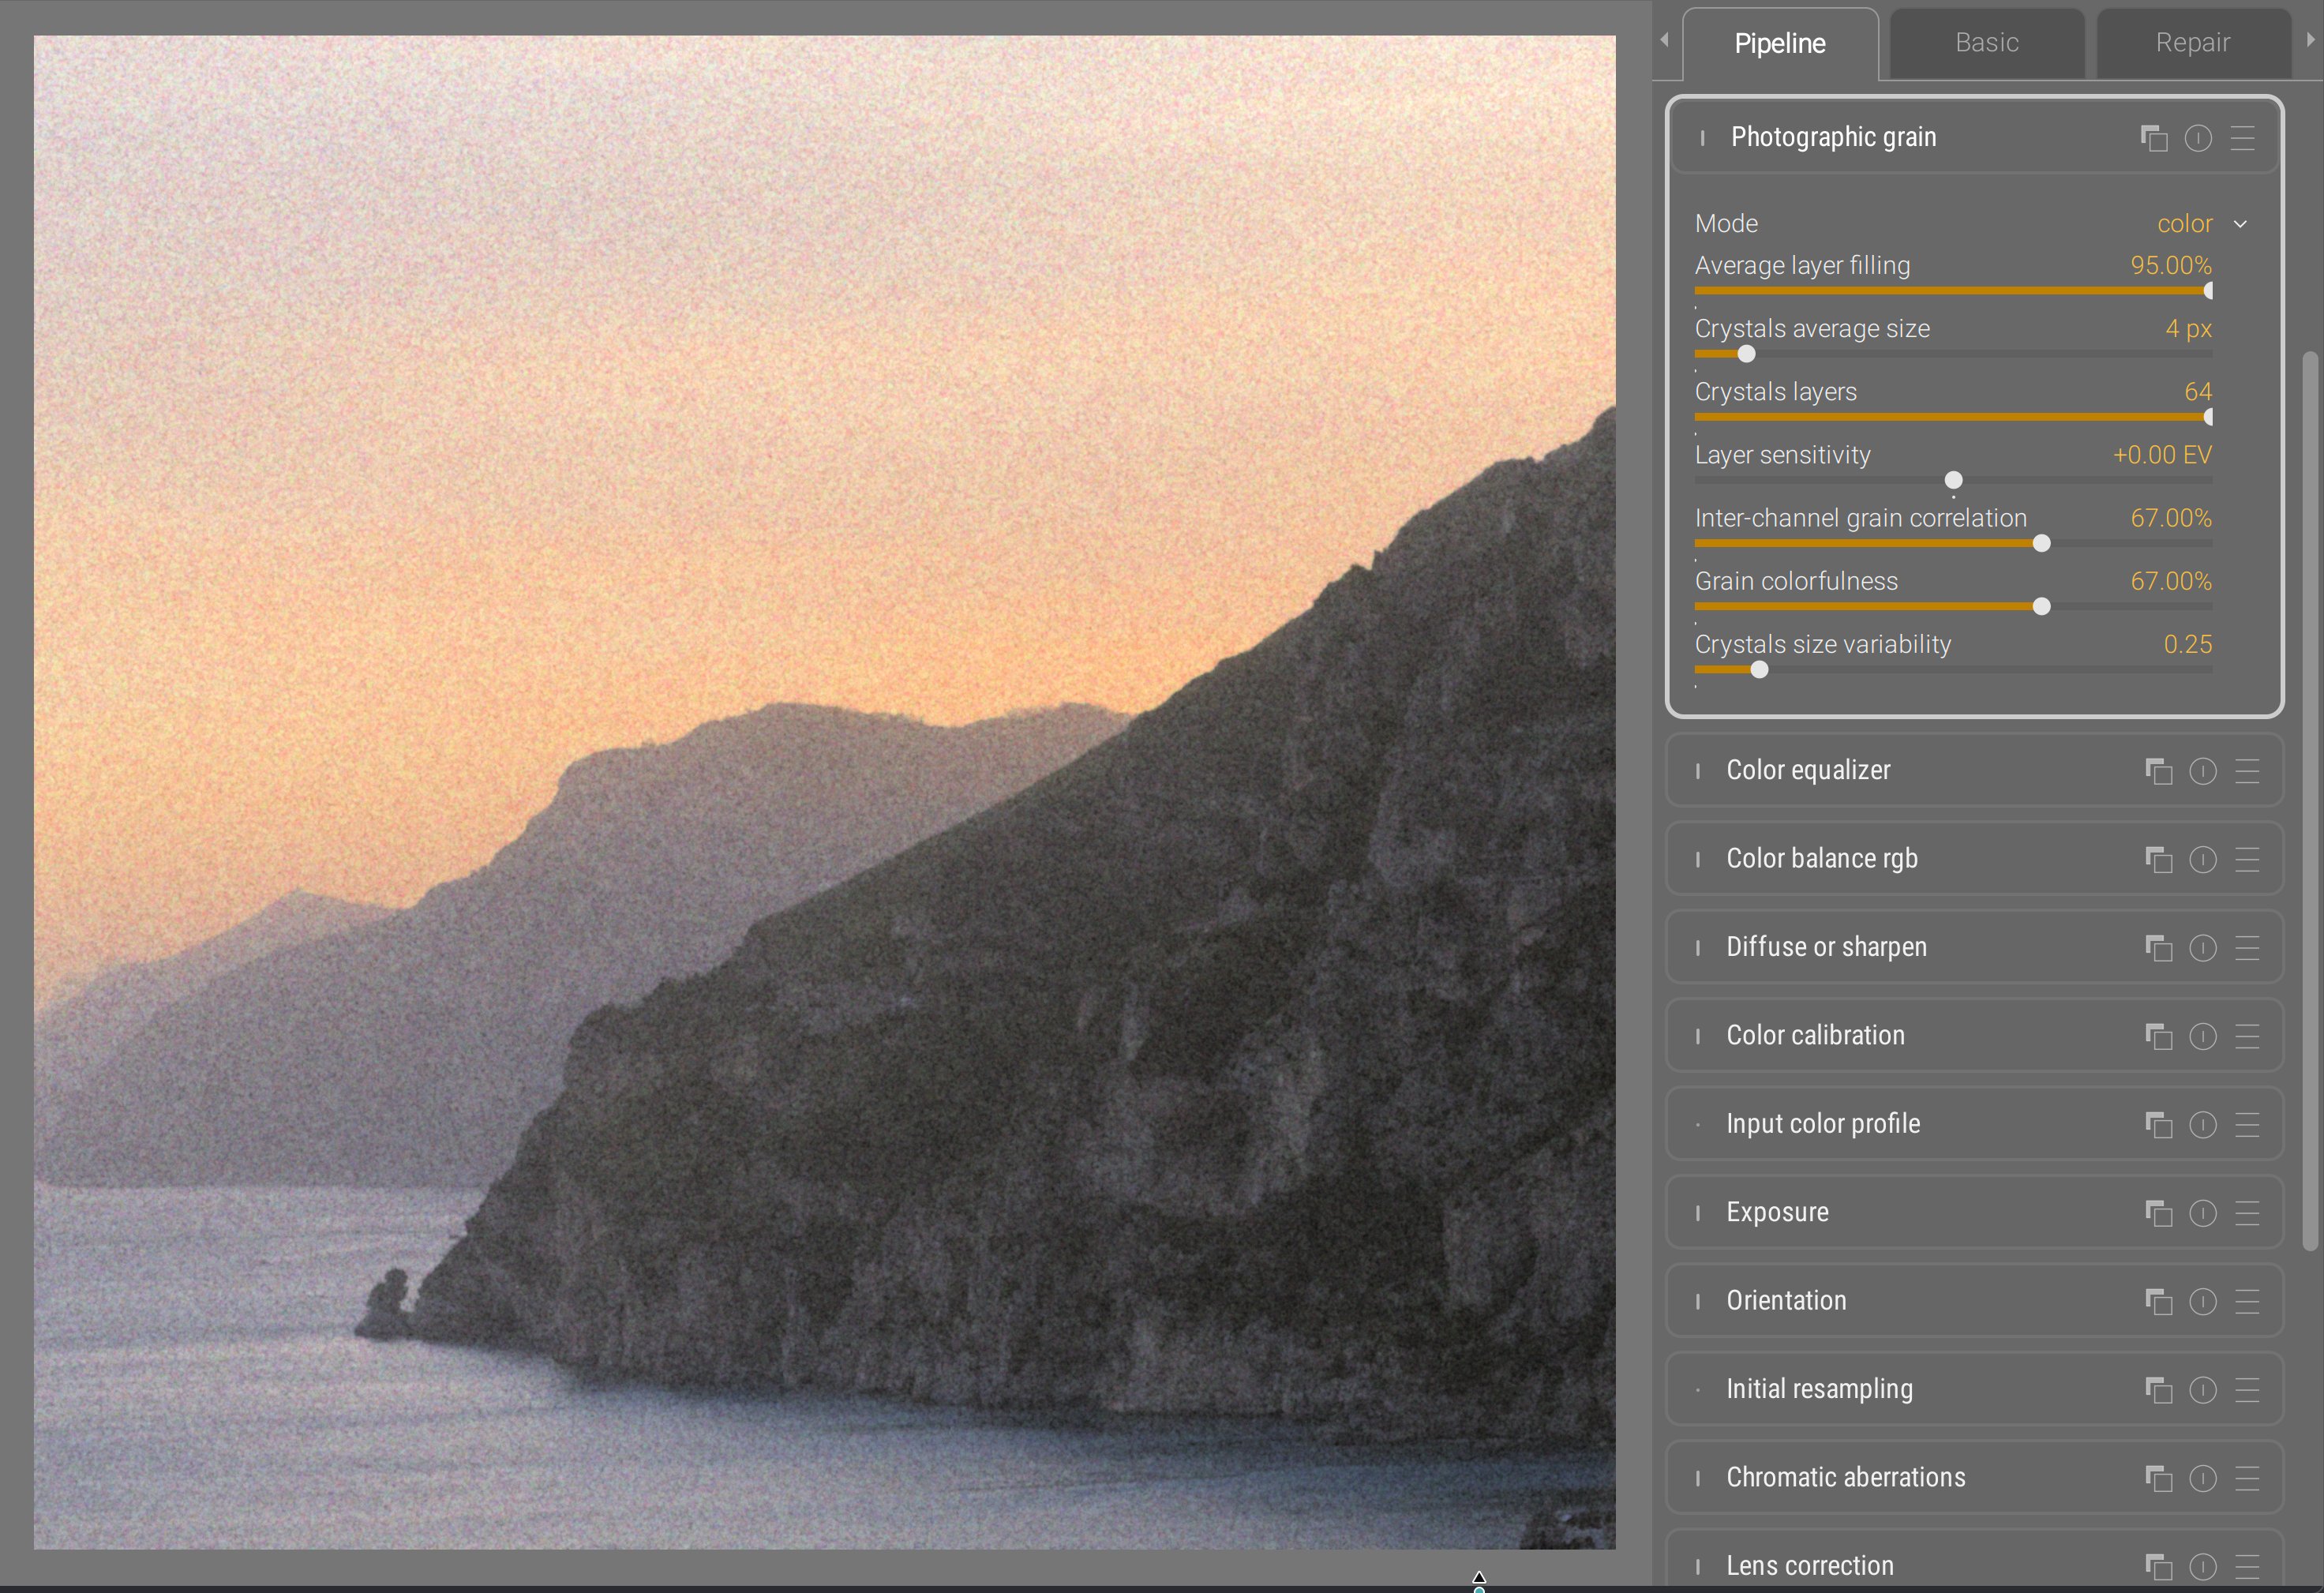Open presets menu for Photographic grain
This screenshot has width=2324, height=1593.
(x=2242, y=138)
